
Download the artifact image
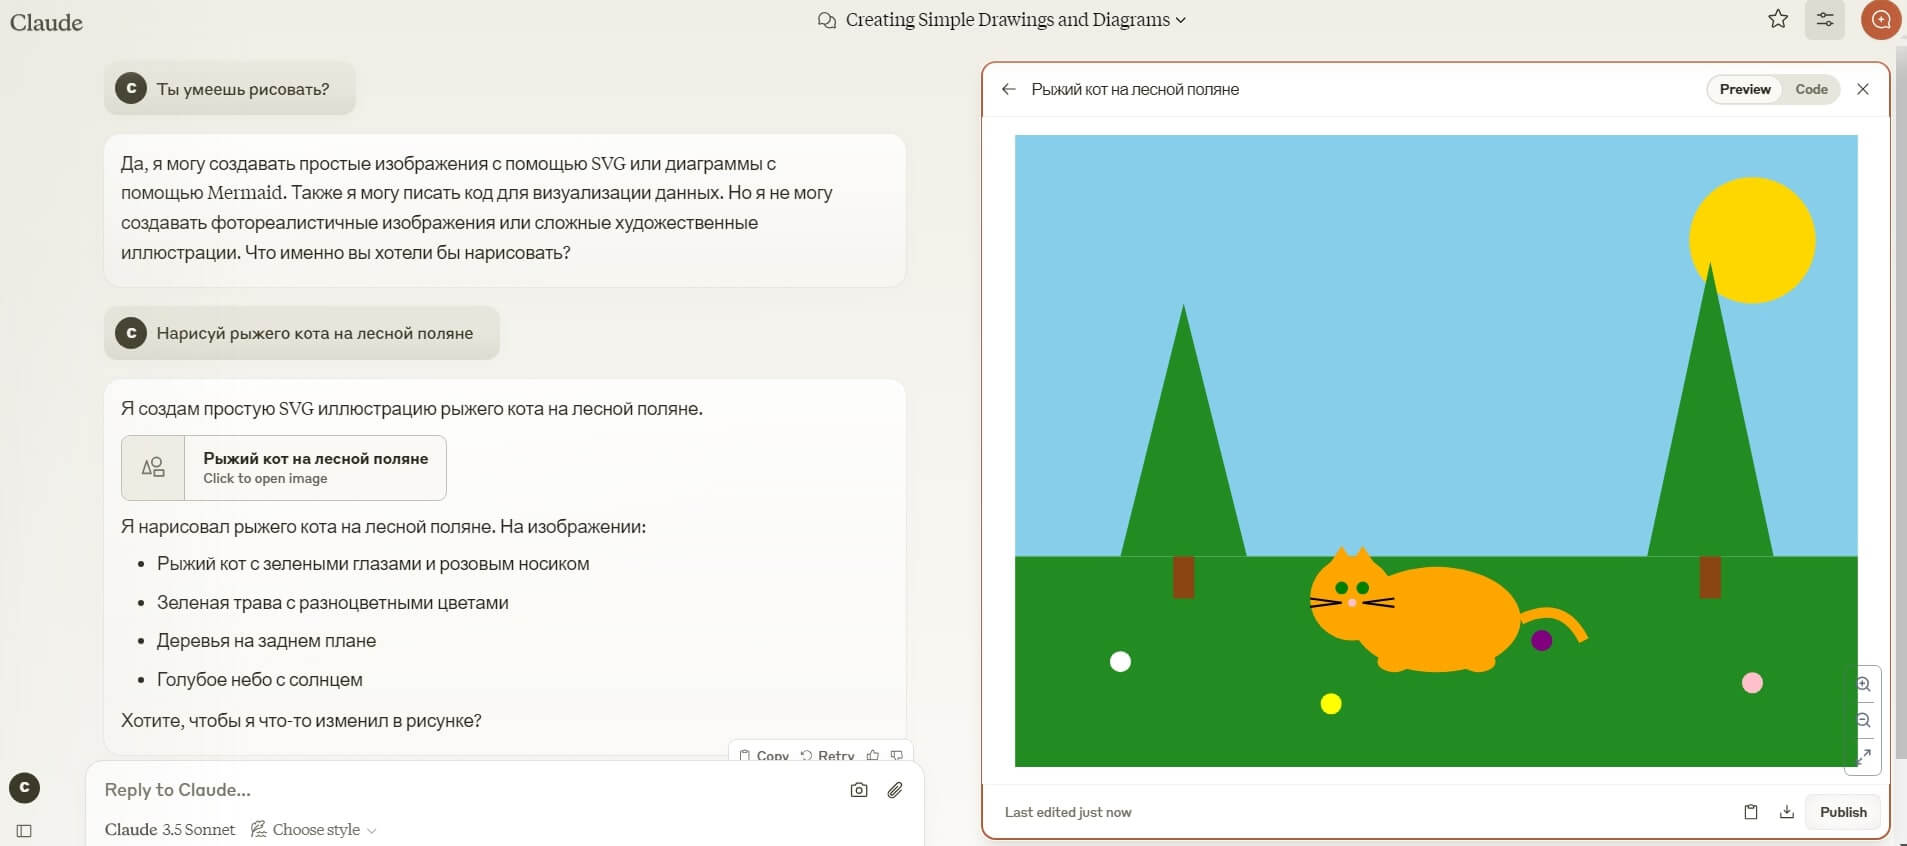(1787, 812)
